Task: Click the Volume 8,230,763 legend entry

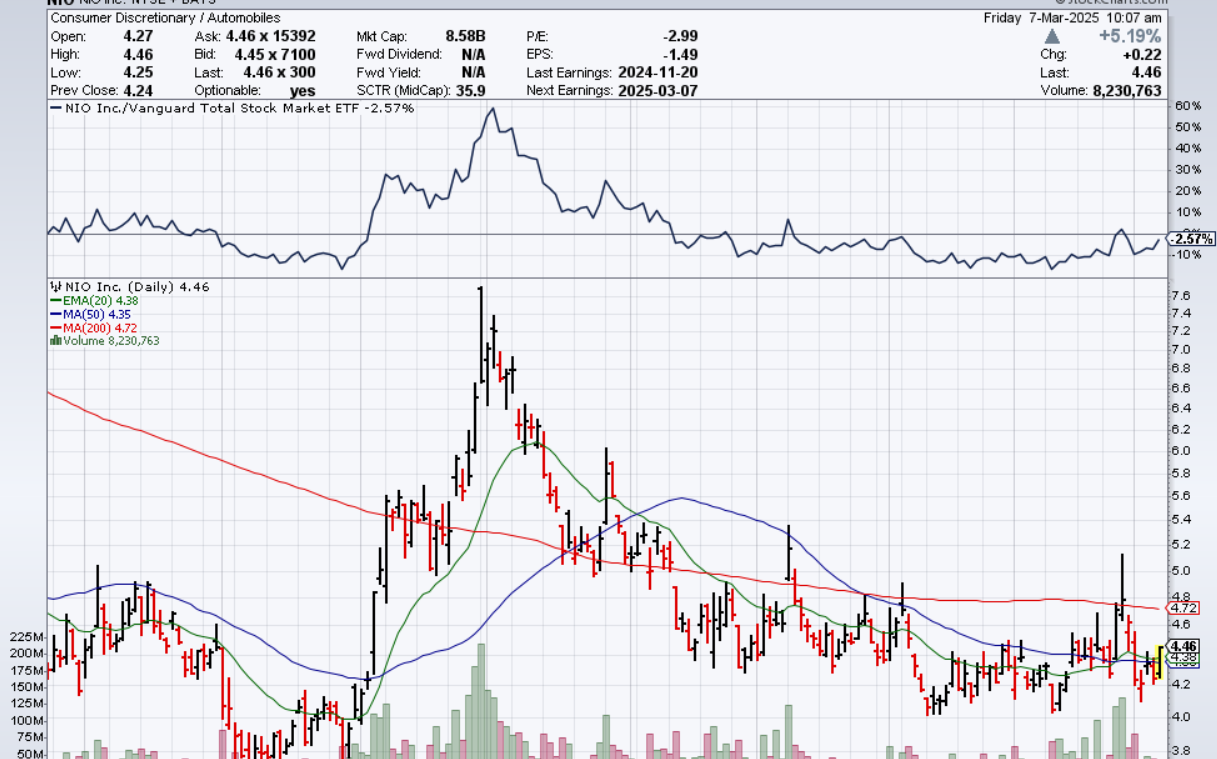Action: click(x=111, y=341)
